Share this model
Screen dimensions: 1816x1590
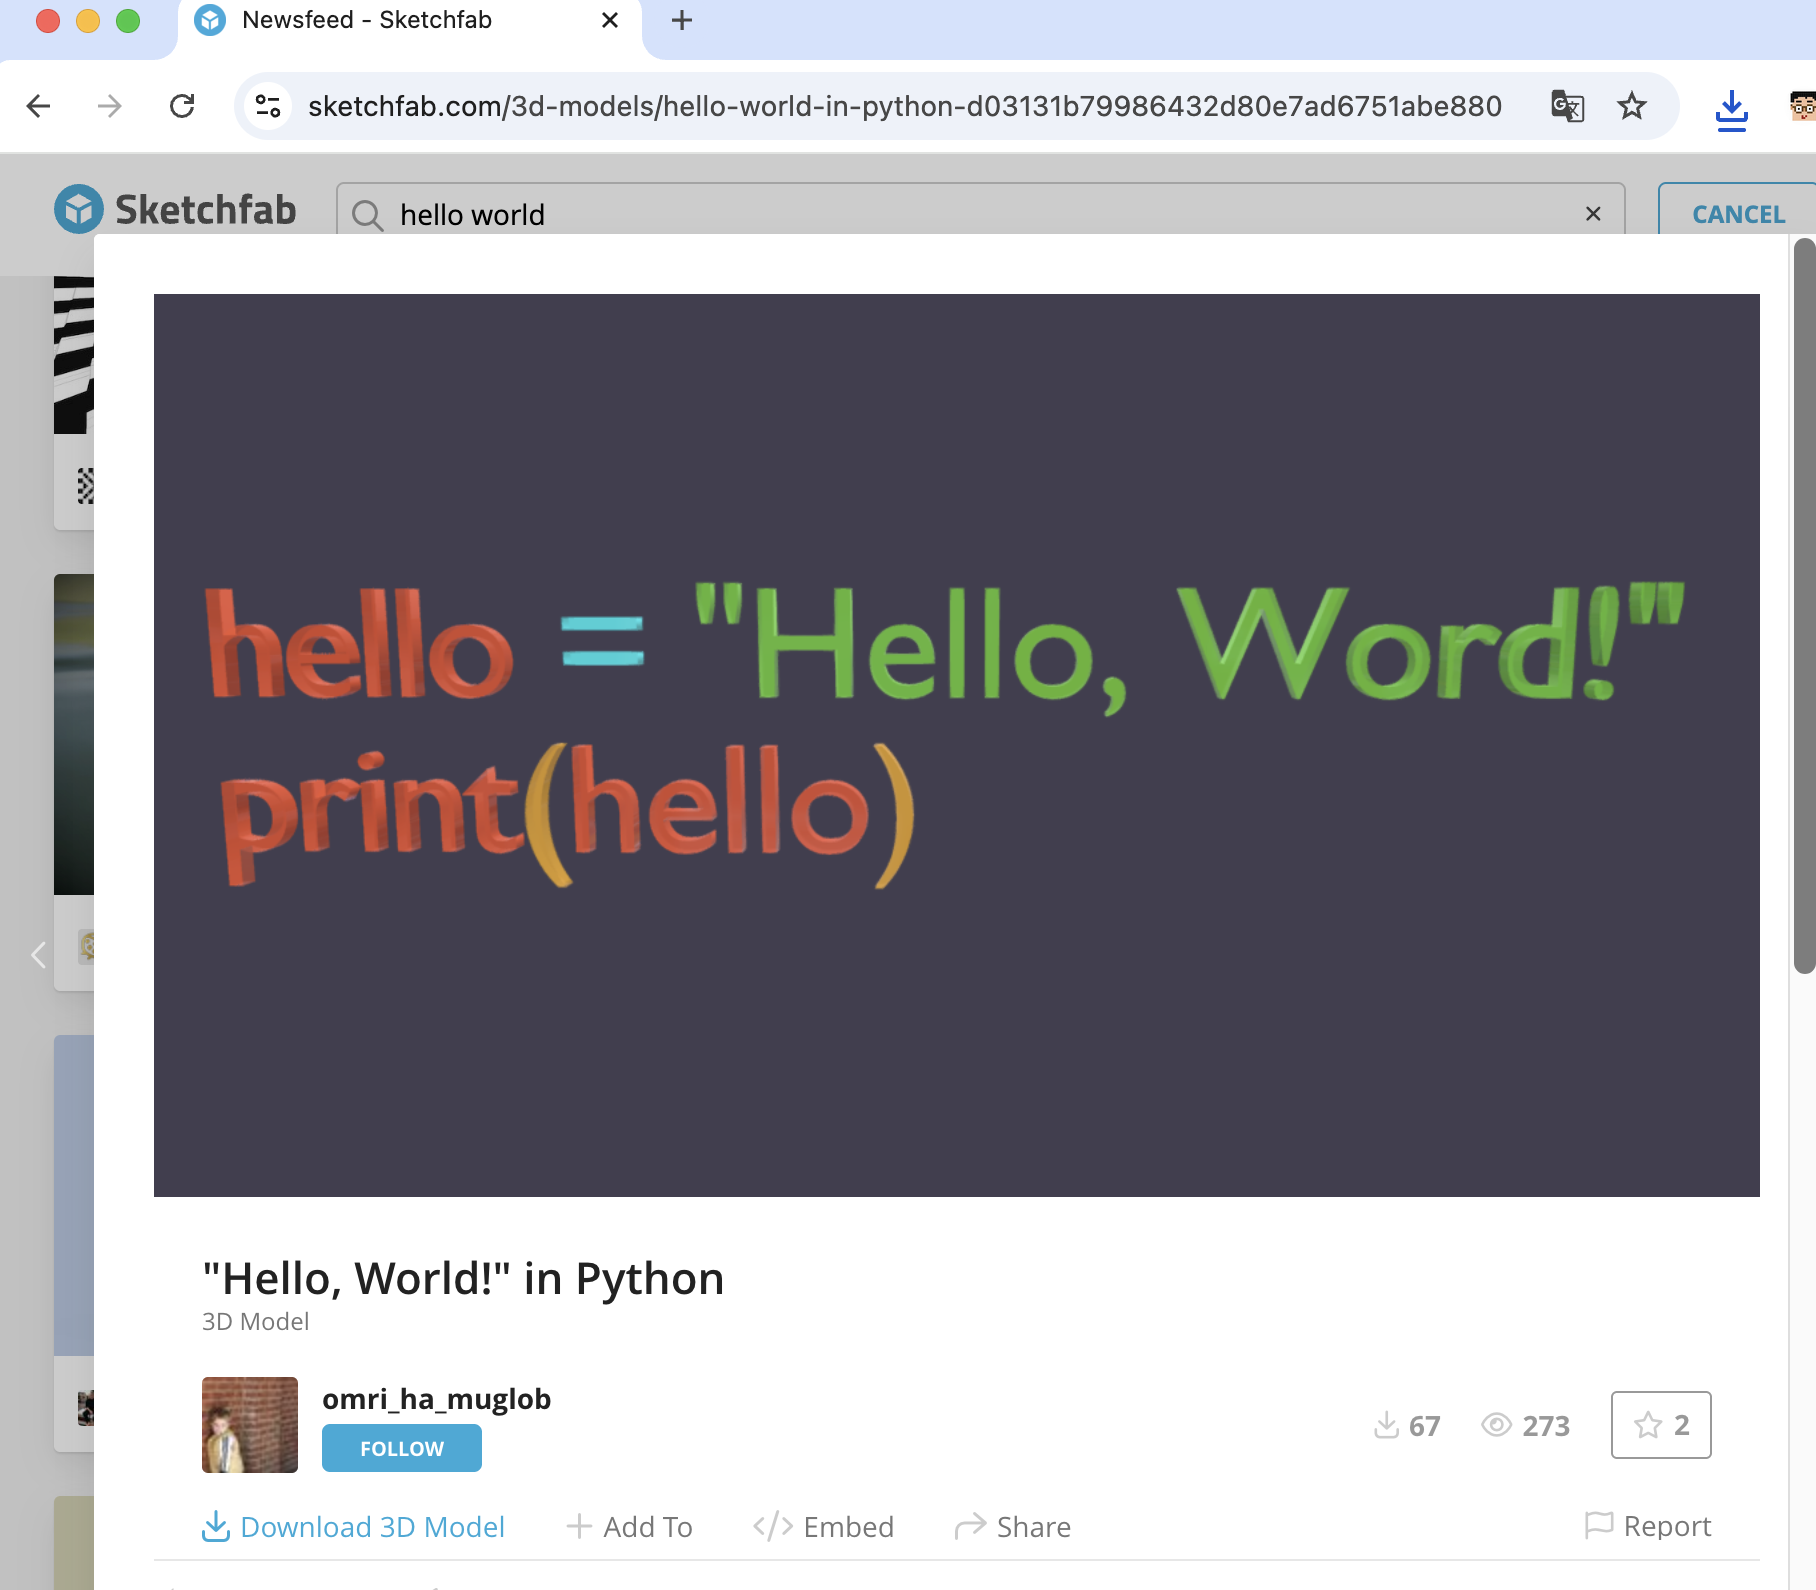[1013, 1527]
